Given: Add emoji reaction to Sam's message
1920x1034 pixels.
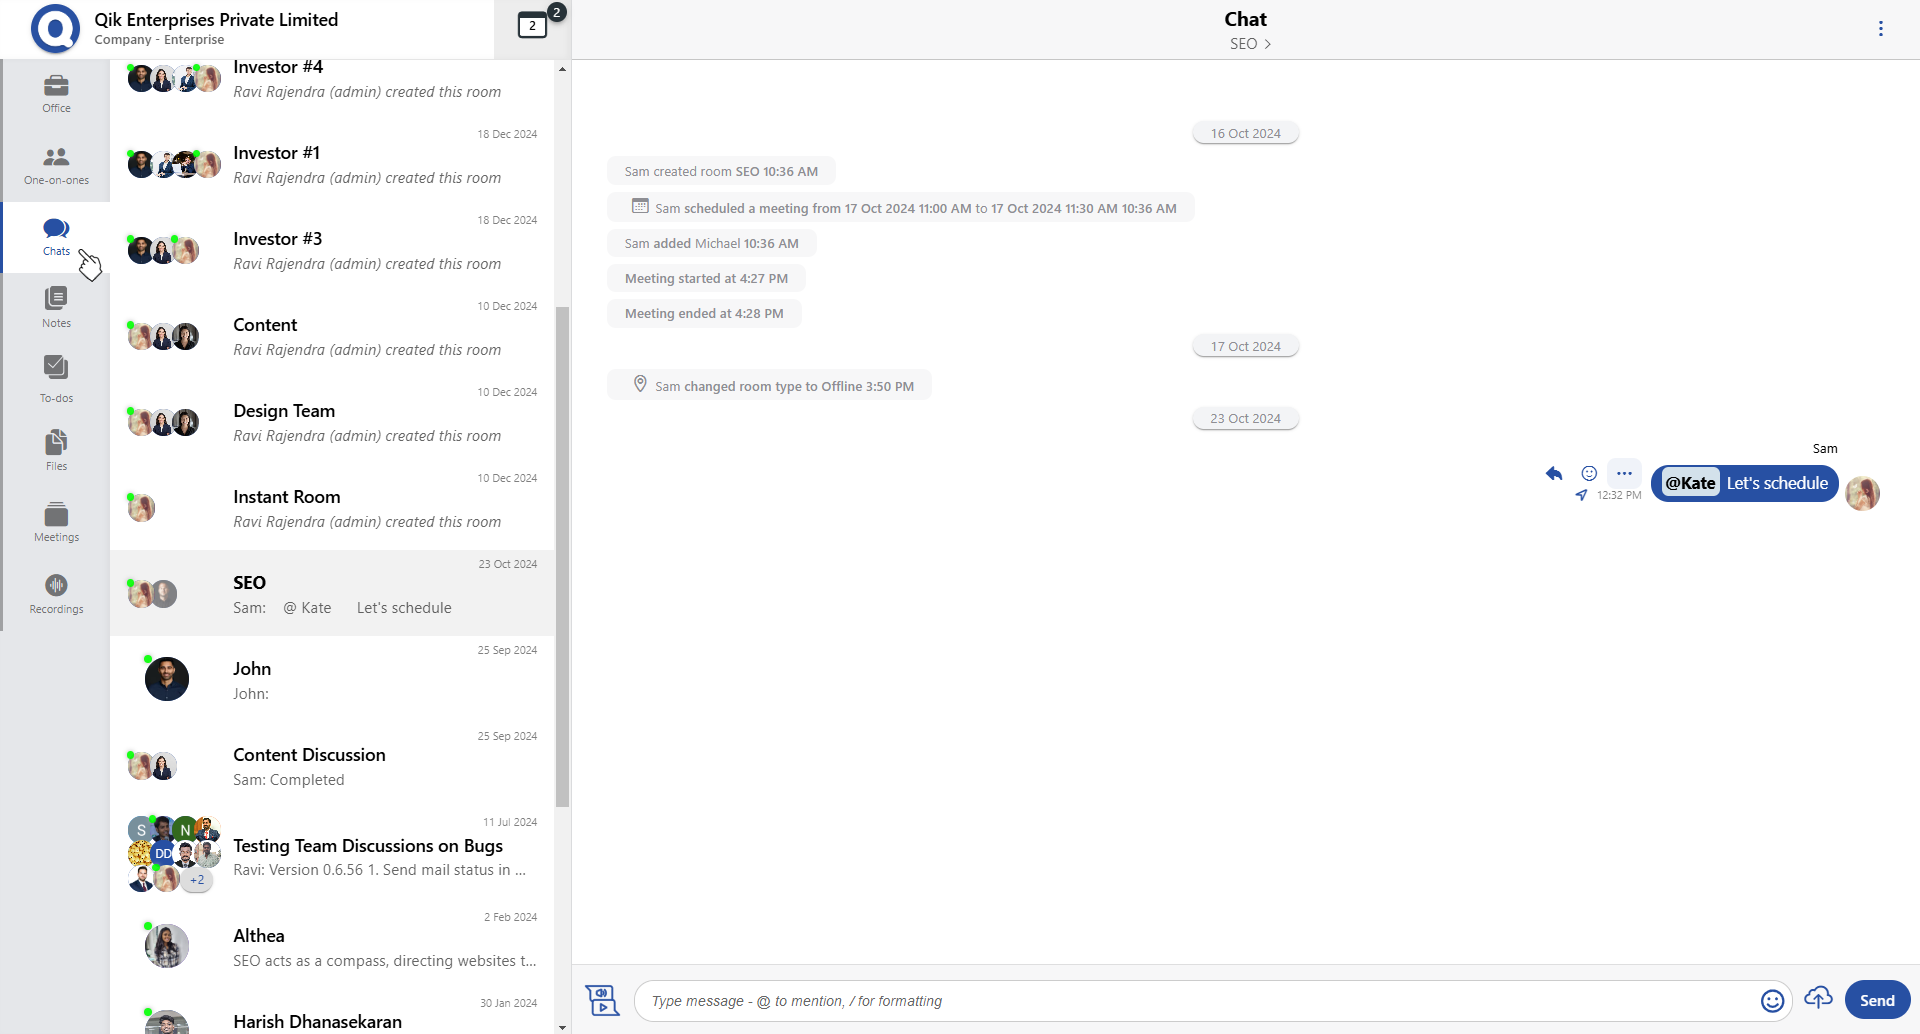Looking at the screenshot, I should (1589, 474).
